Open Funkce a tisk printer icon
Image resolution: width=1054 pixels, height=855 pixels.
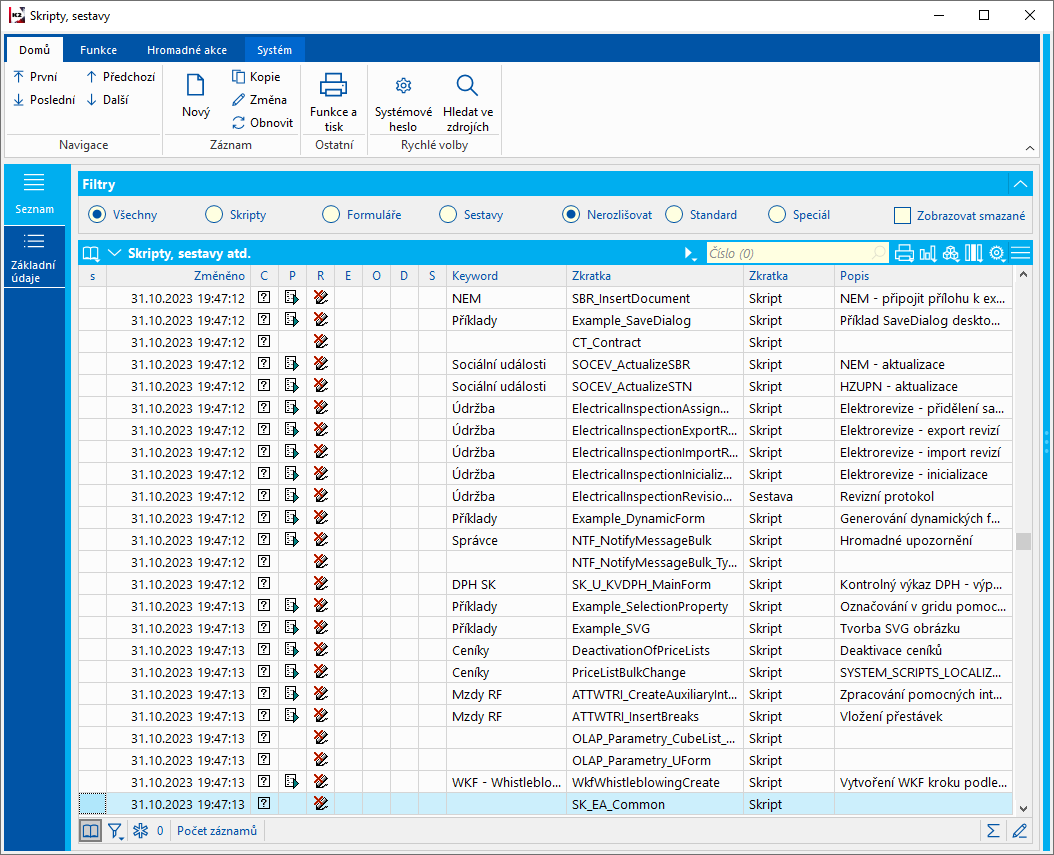coord(333,86)
